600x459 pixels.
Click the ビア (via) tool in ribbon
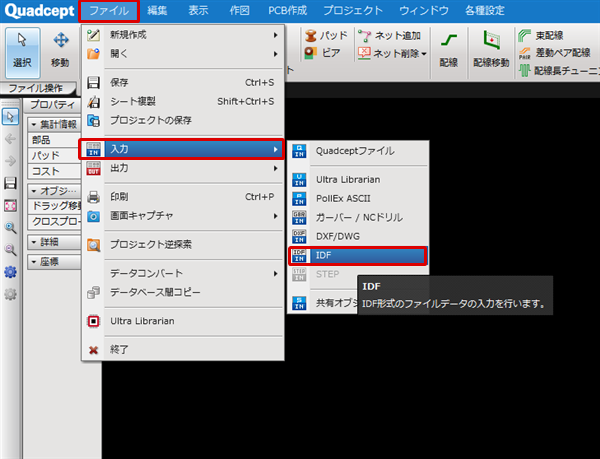click(x=322, y=53)
